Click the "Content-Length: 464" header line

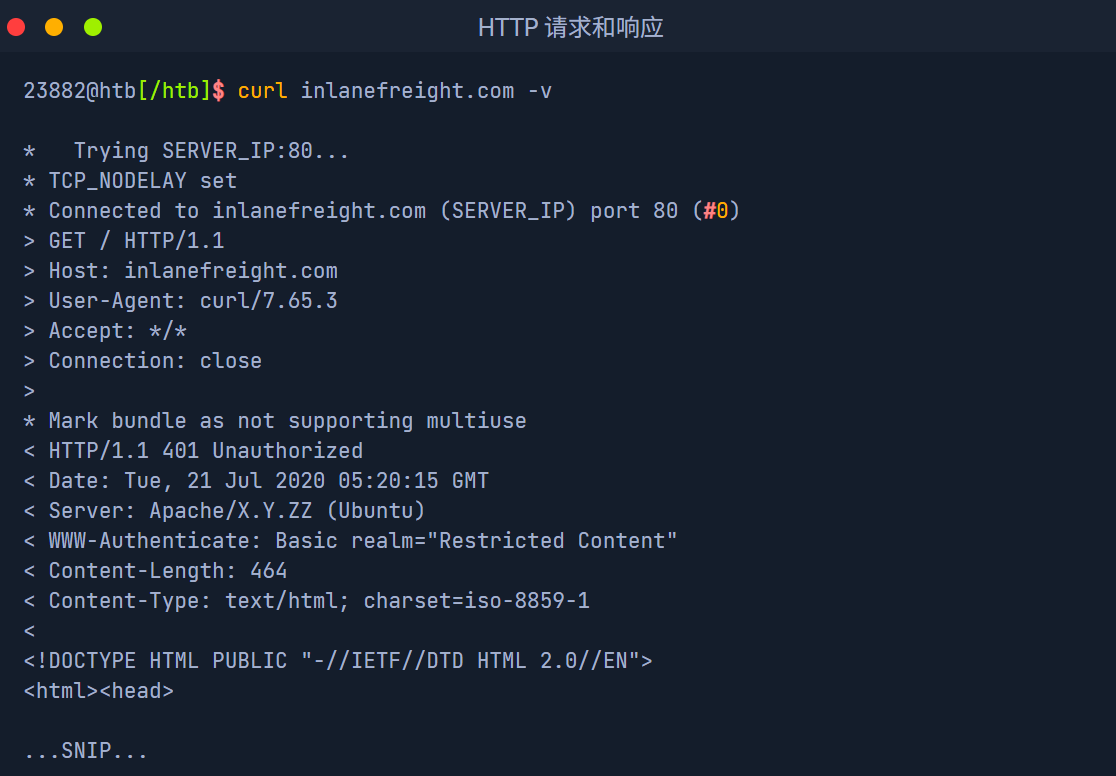[168, 571]
